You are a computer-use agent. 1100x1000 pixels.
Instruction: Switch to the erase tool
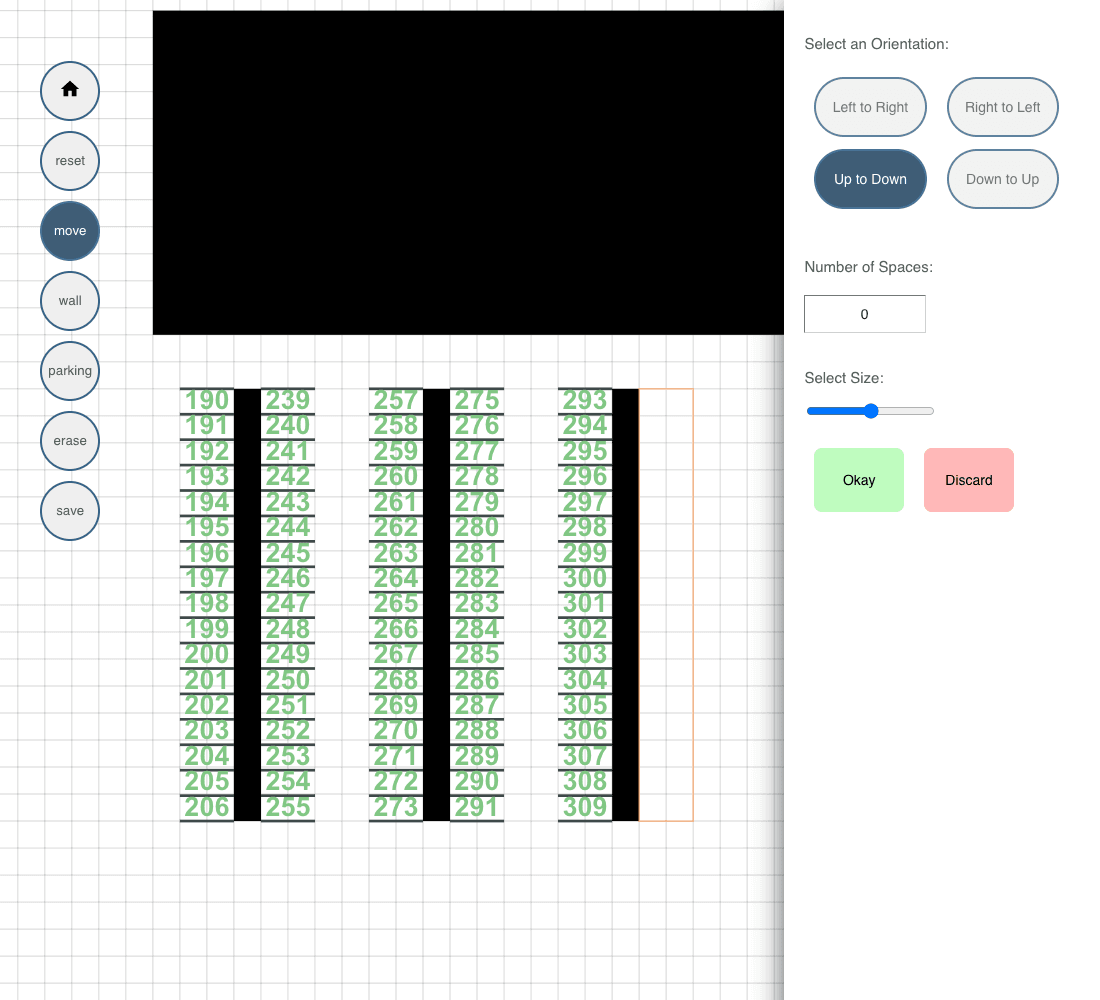click(70, 441)
